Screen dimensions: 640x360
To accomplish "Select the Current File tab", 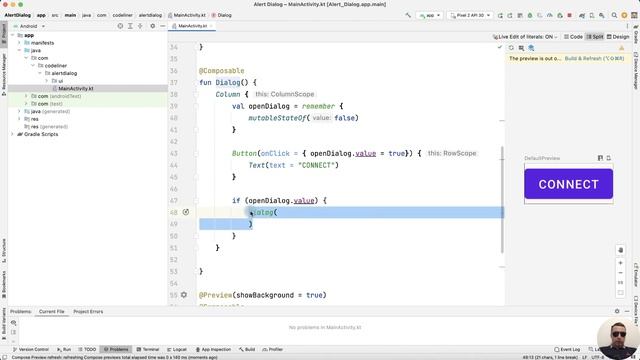I will click(51, 311).
